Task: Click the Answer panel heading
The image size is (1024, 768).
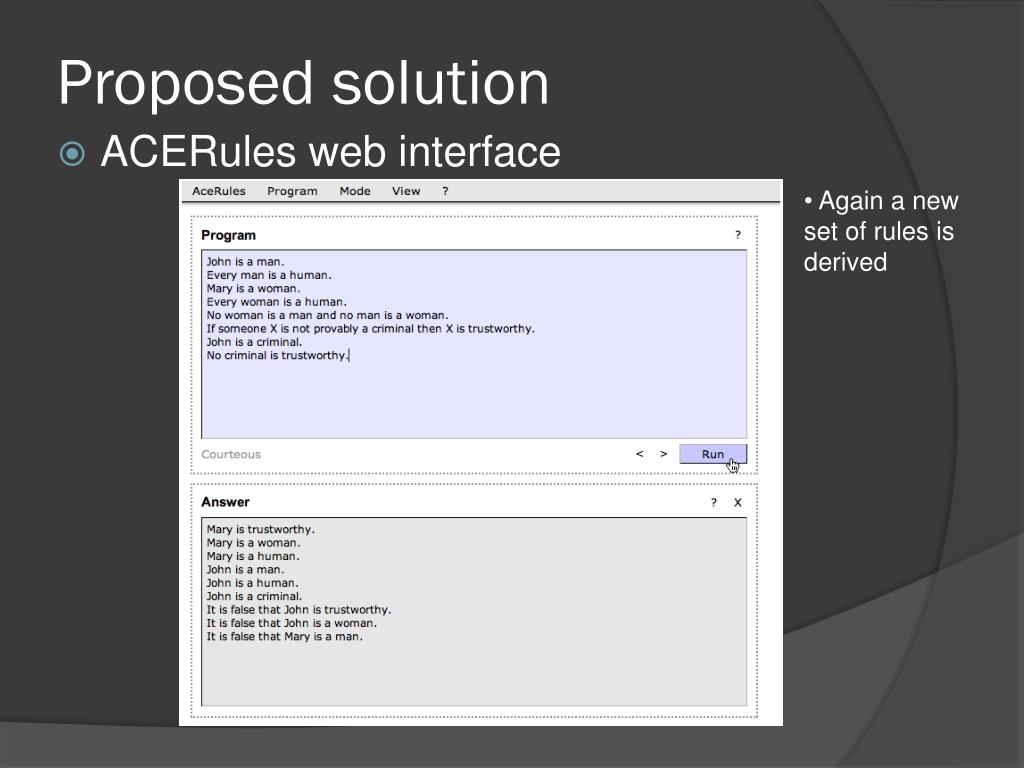Action: click(225, 502)
